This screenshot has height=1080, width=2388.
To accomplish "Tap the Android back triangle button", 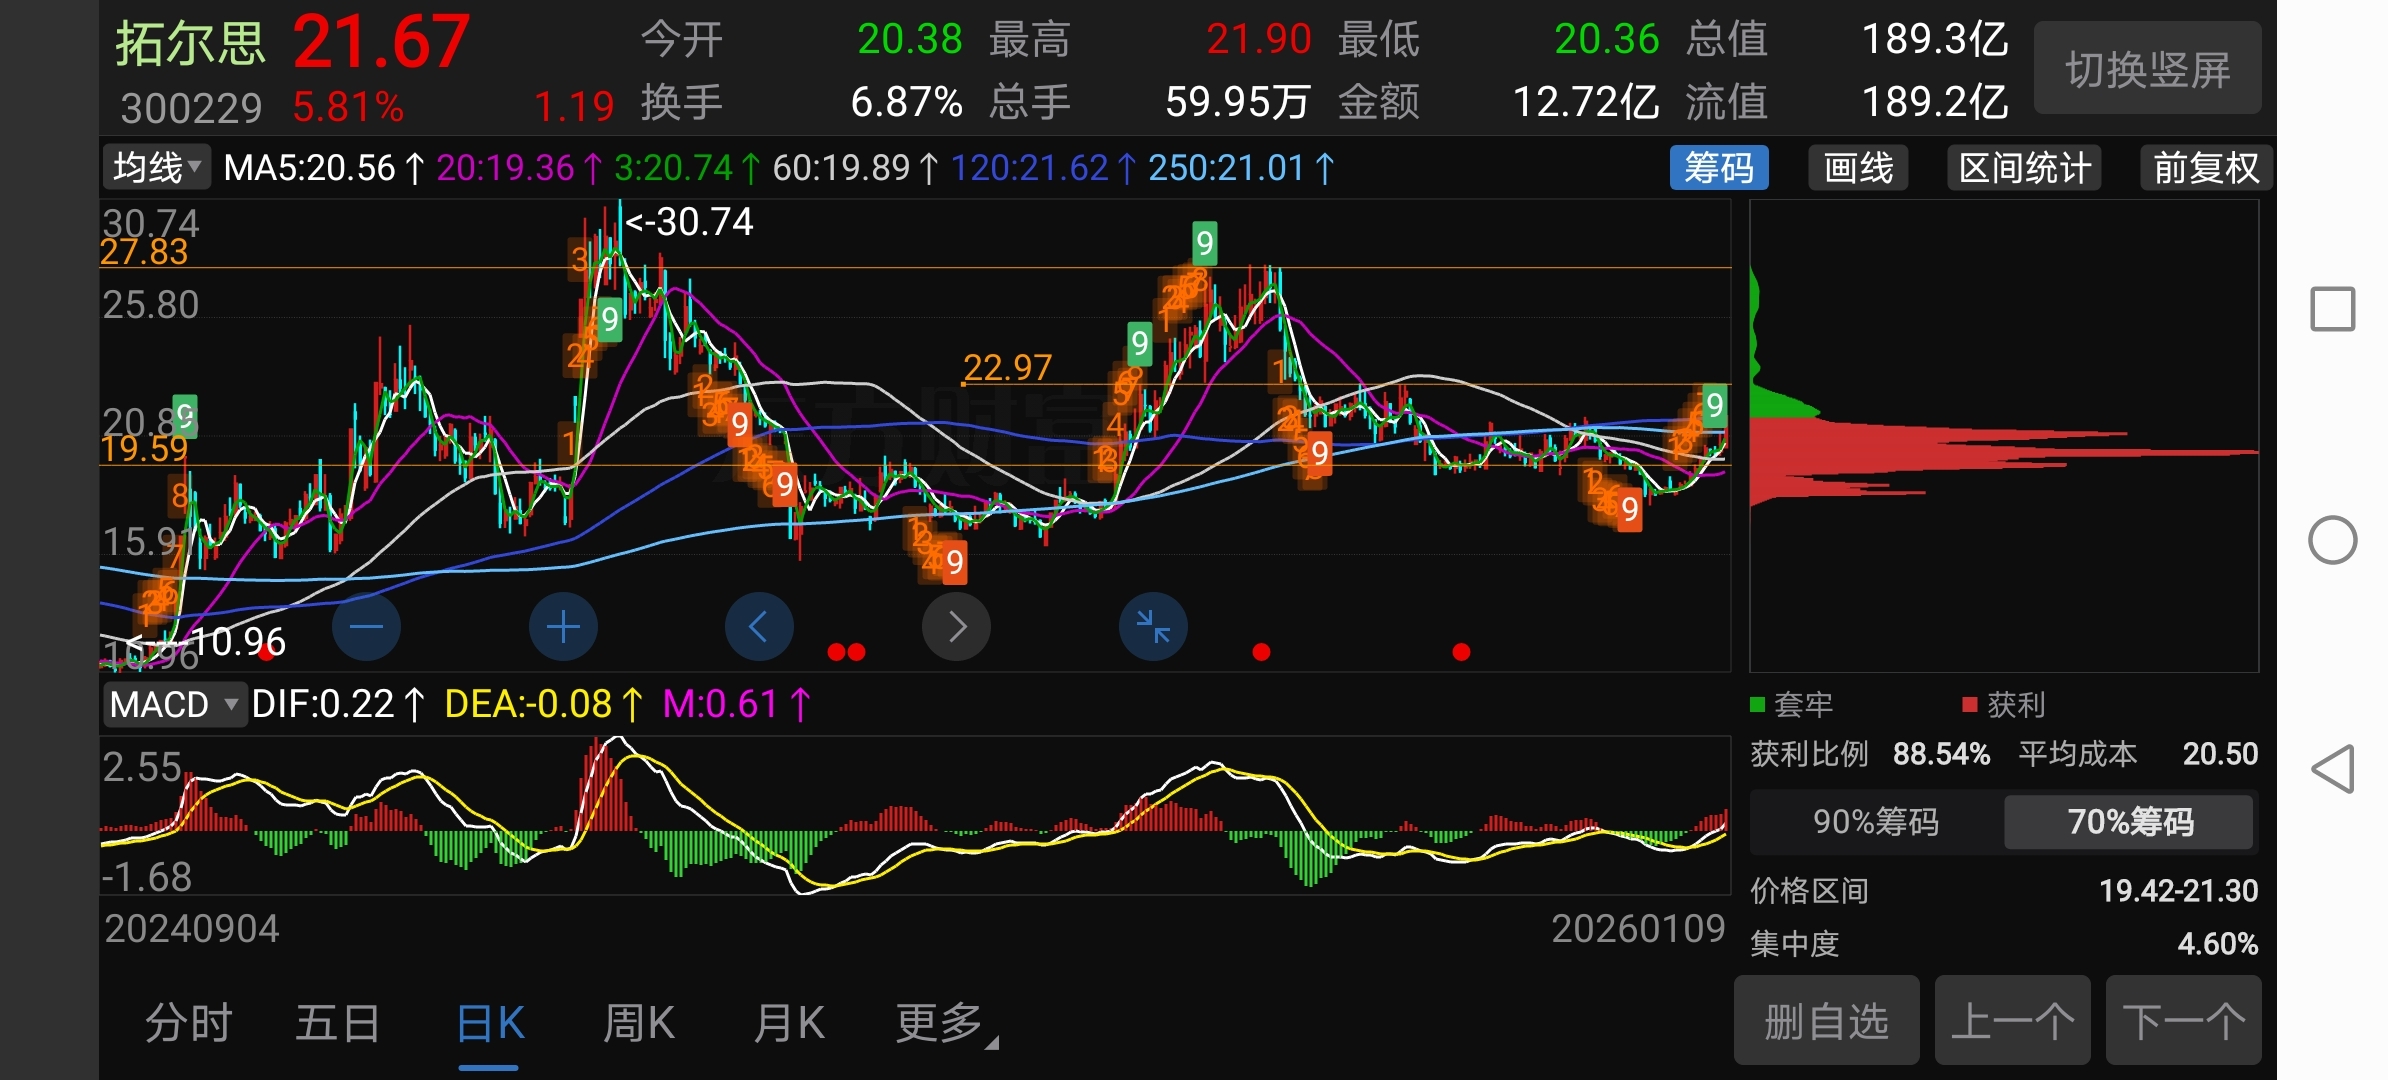I will pyautogui.click(x=2332, y=769).
